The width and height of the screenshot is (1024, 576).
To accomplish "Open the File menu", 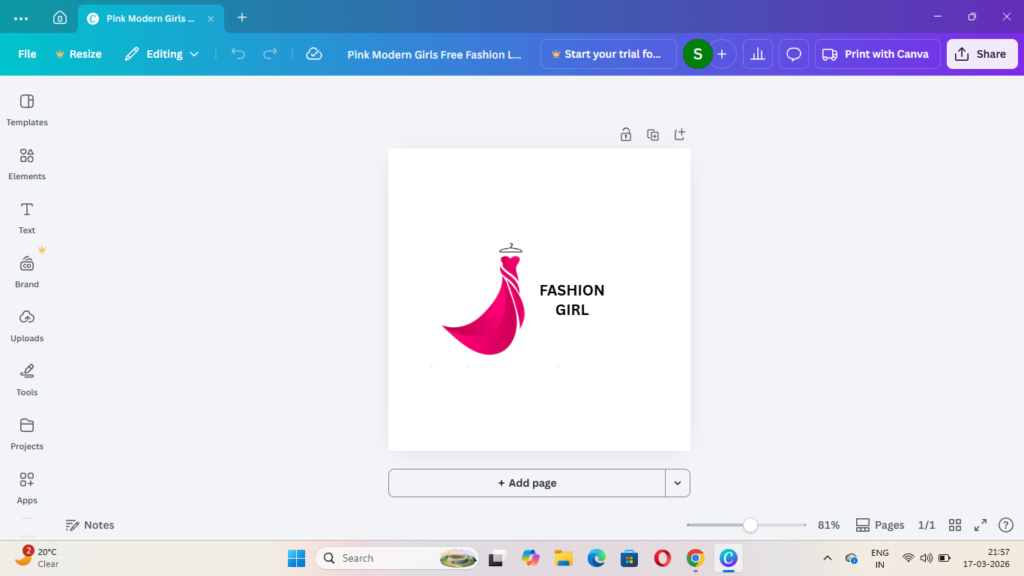I will (27, 54).
